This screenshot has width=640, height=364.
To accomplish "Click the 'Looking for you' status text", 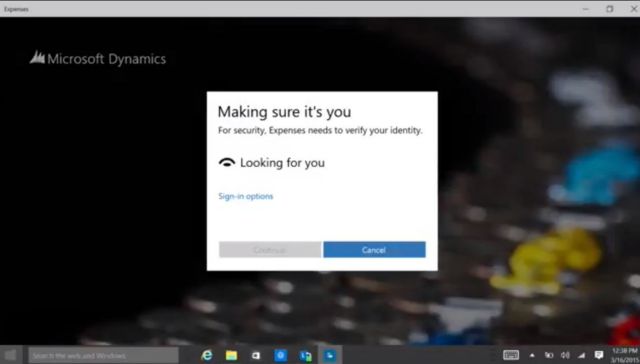I will pyautogui.click(x=282, y=162).
